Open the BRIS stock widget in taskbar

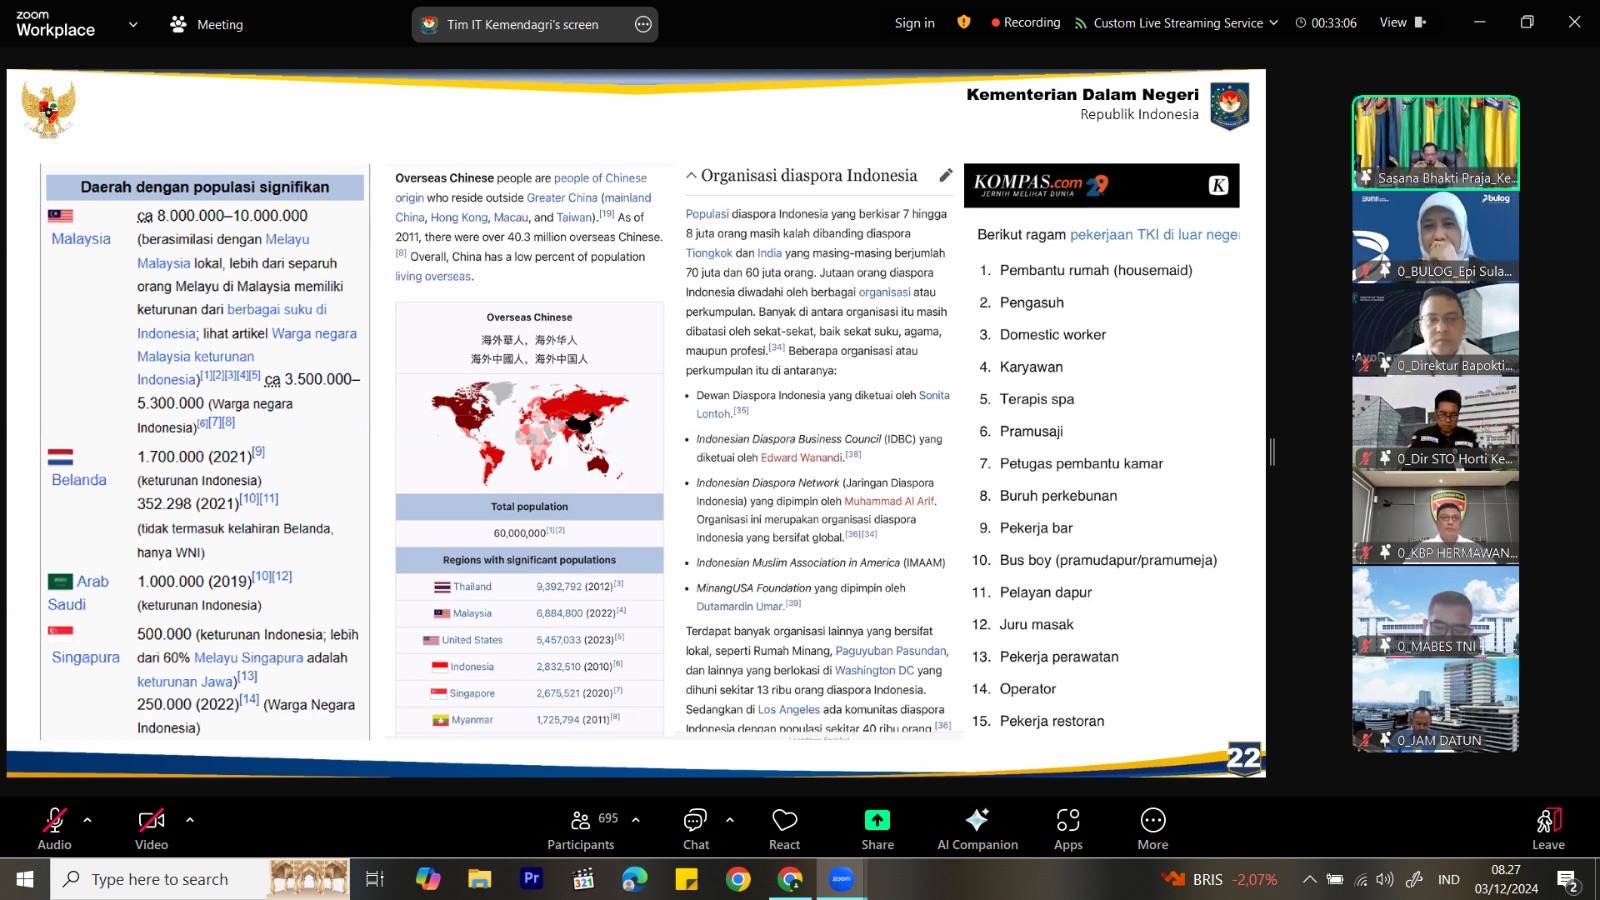click(x=1220, y=879)
